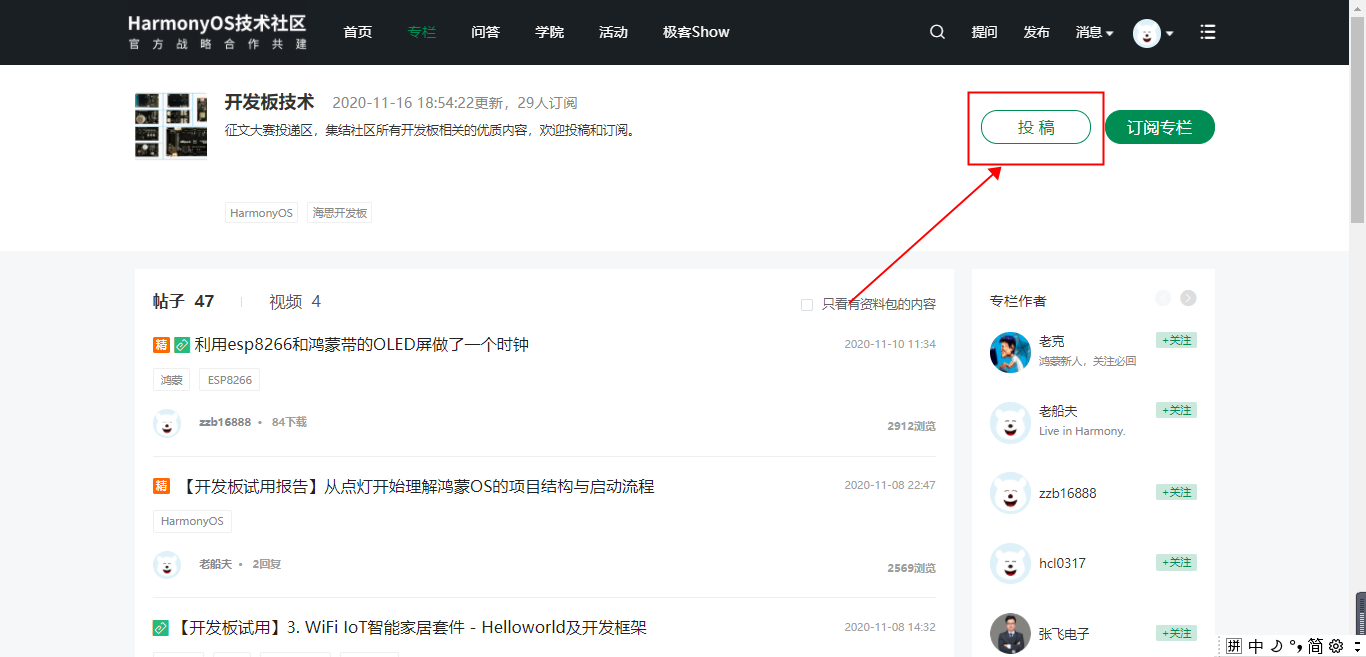
Task: Open 活动 in top navigation
Action: (x=613, y=32)
